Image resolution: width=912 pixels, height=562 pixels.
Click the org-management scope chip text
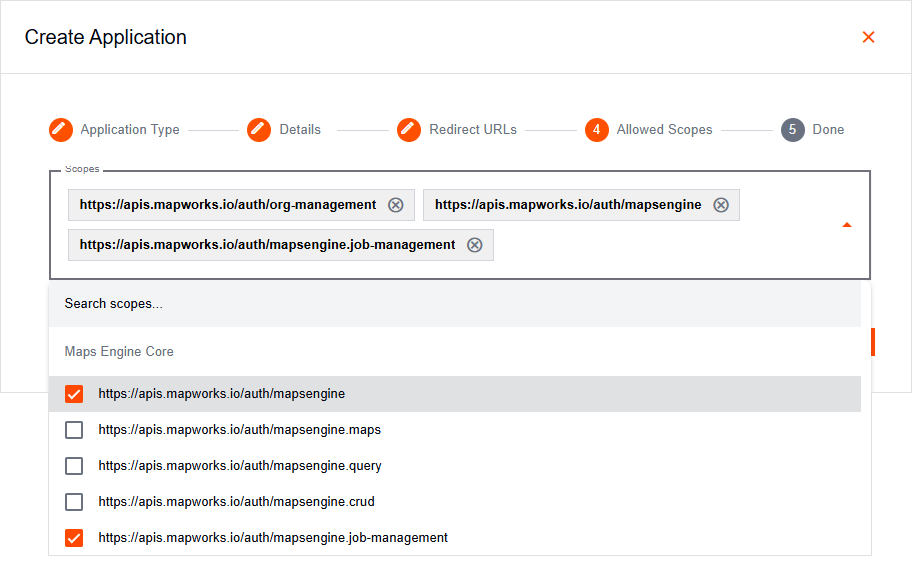coord(228,205)
